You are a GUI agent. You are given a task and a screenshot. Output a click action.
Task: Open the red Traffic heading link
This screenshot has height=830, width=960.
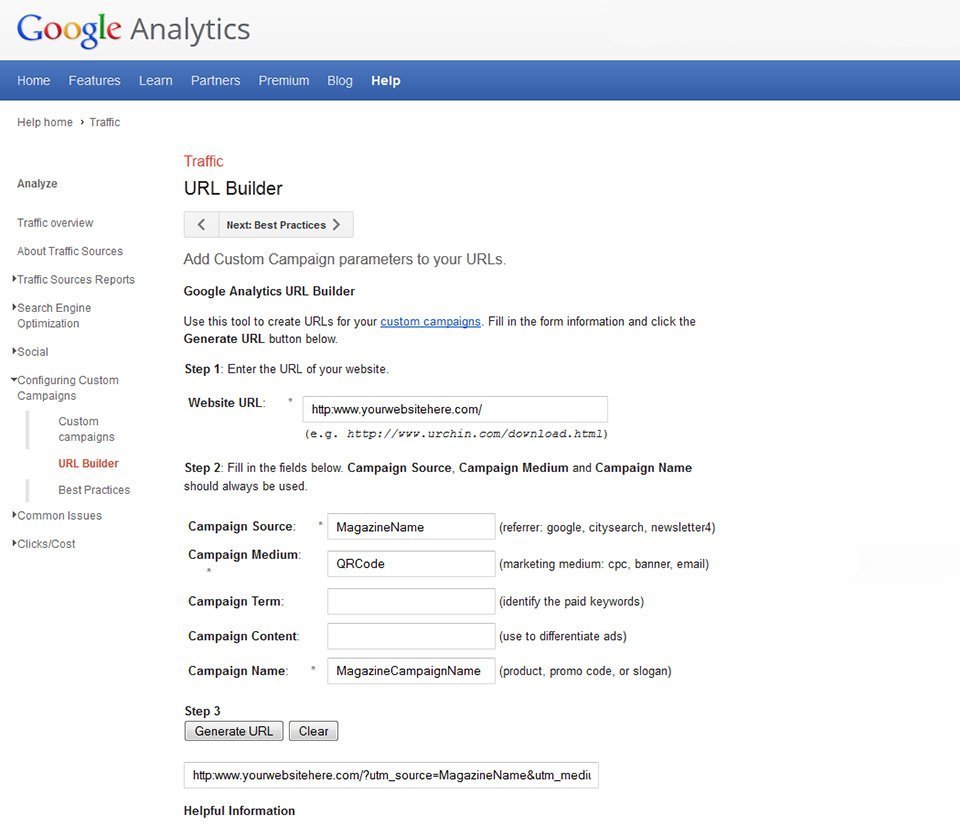point(204,161)
